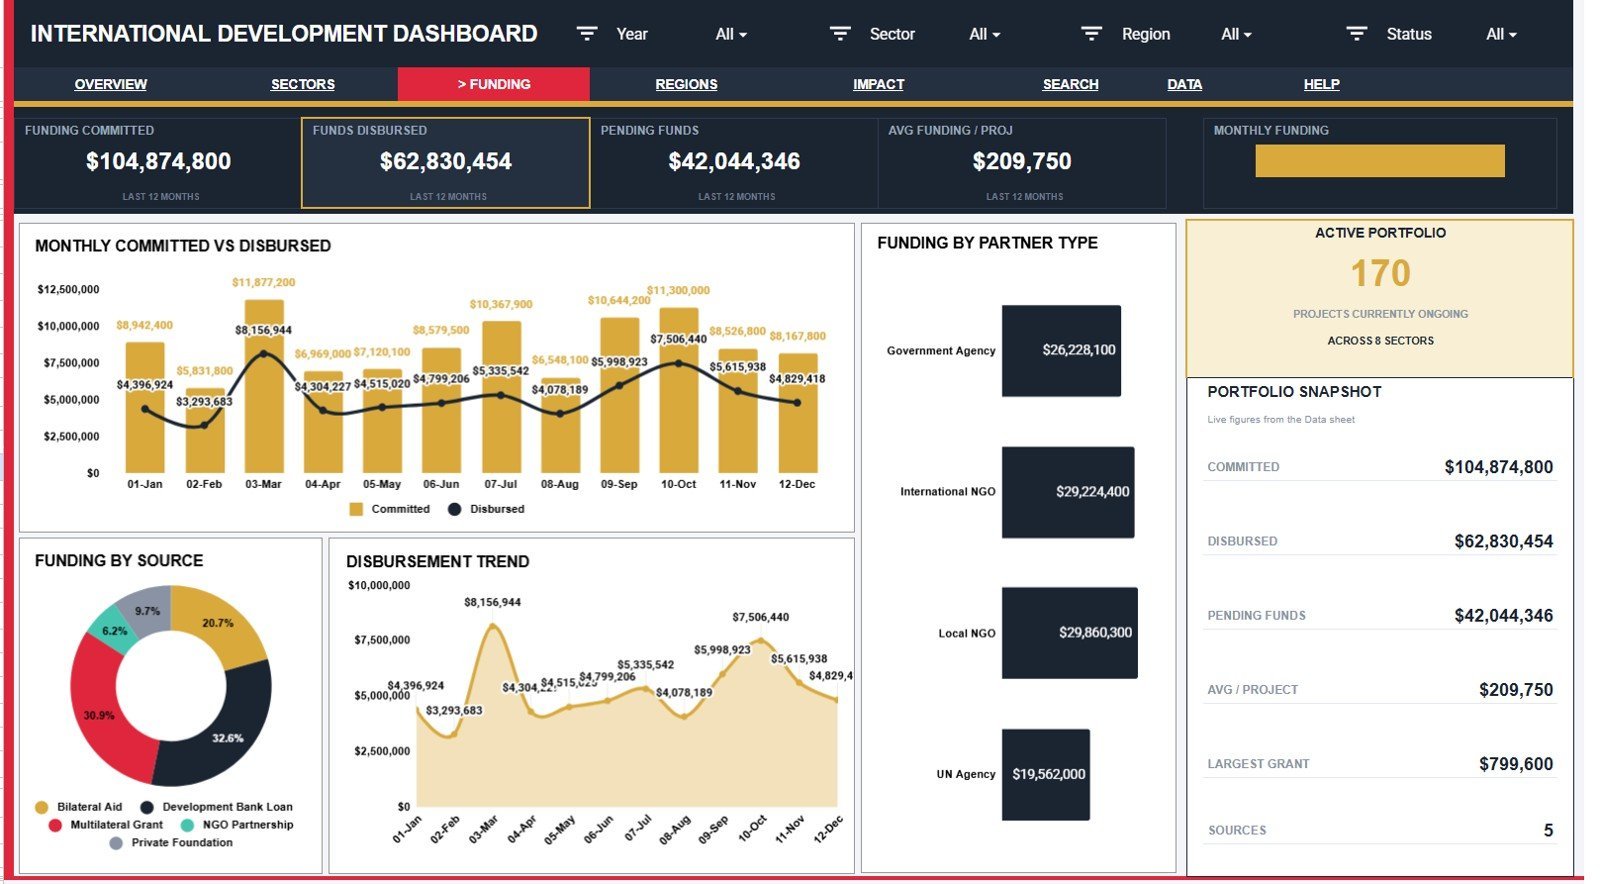Click the Monthly Funding gold bar
The height and width of the screenshot is (884, 1600).
click(1379, 161)
